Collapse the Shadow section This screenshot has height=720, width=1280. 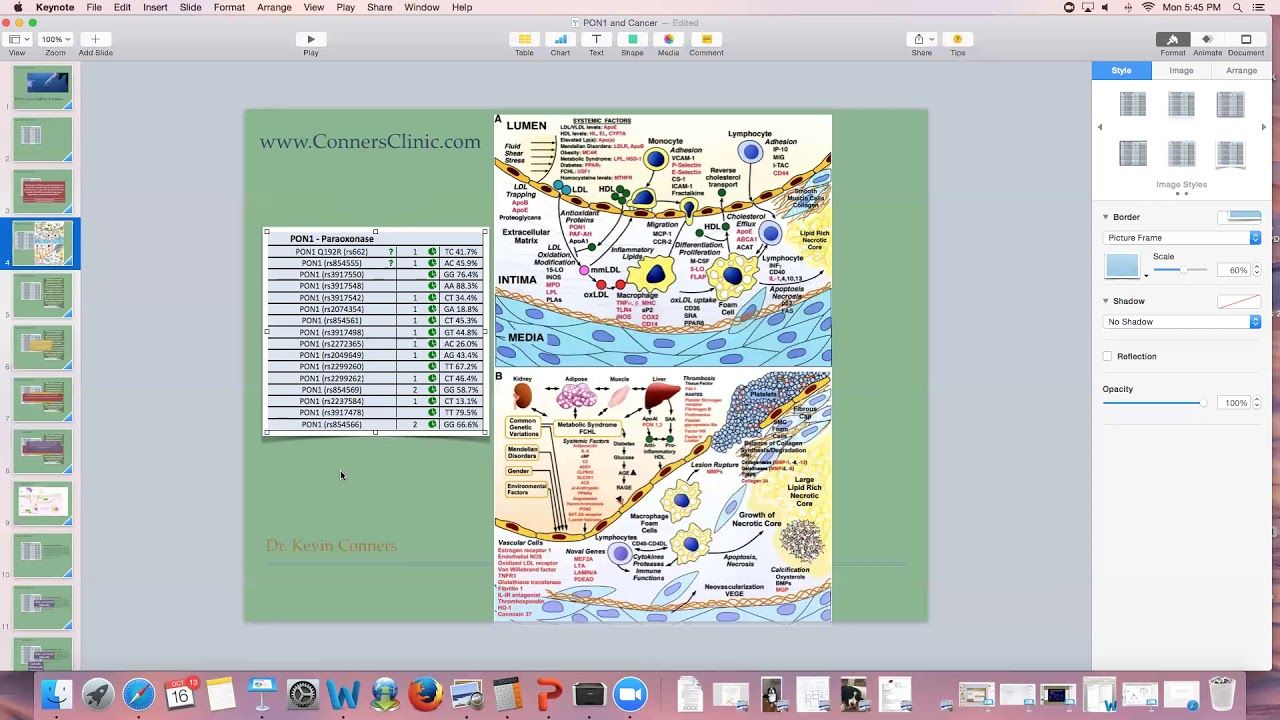[1106, 301]
